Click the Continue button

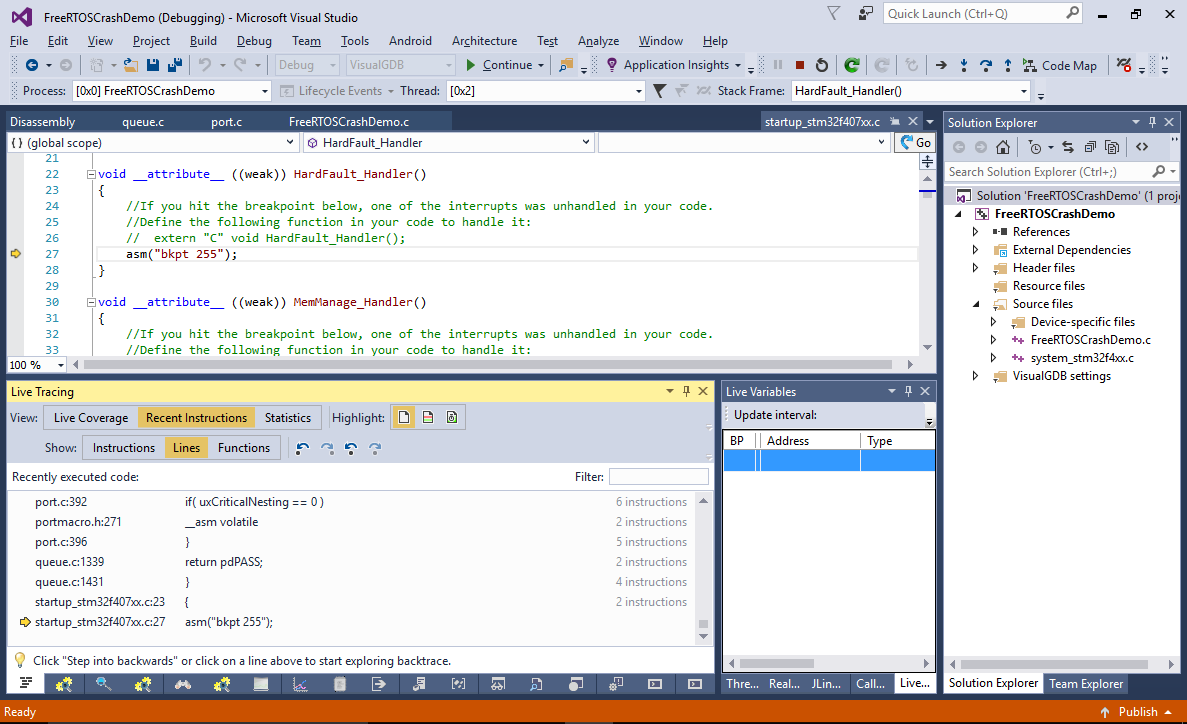(x=500, y=65)
